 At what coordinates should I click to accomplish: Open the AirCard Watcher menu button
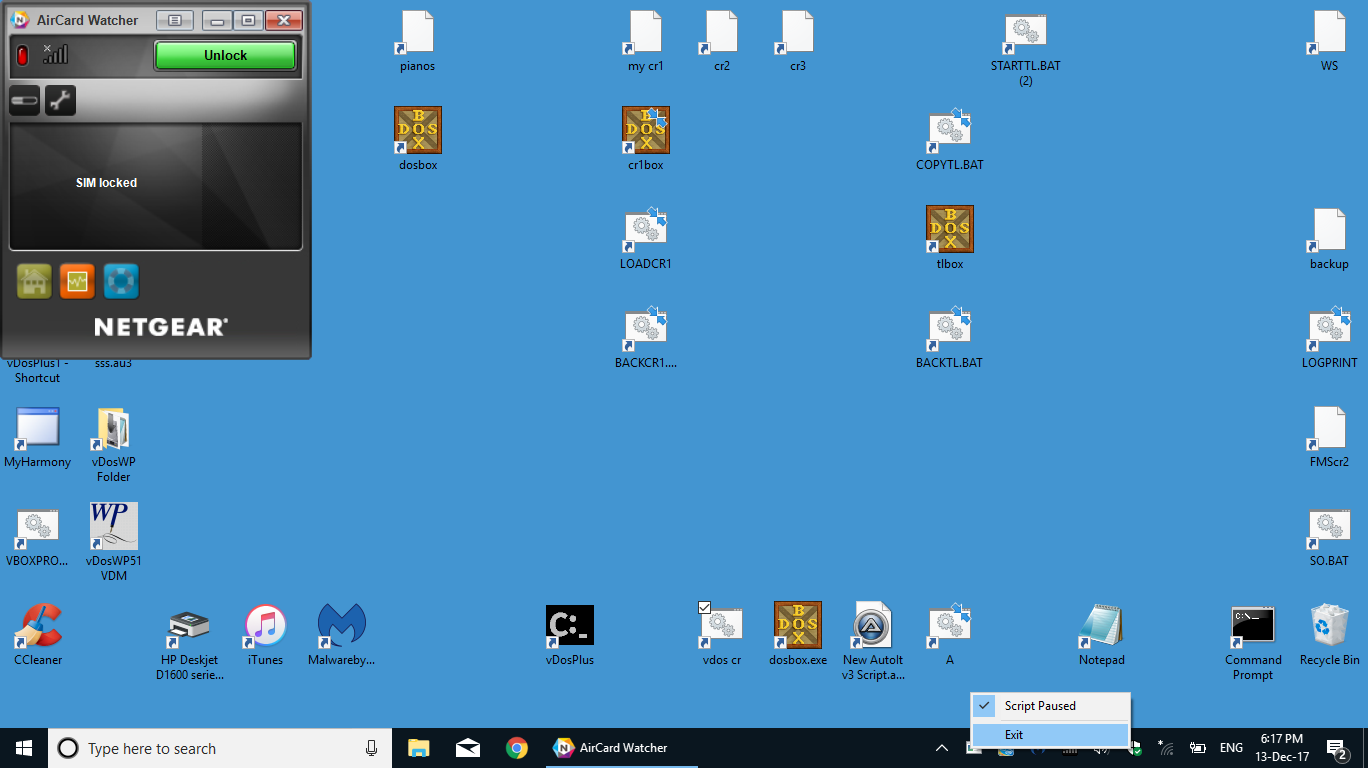click(x=175, y=20)
